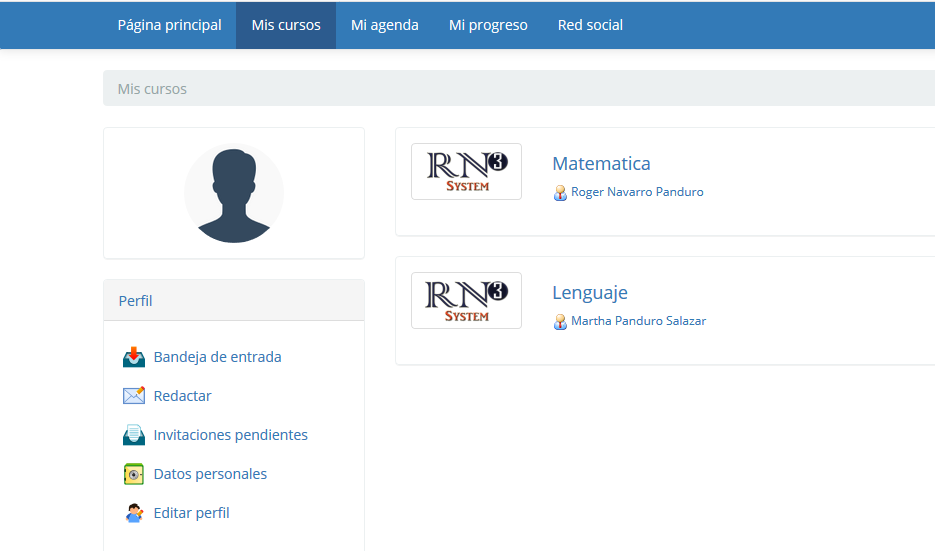The image size is (939, 559).
Task: Open the Lenguaje course title
Action: (590, 293)
